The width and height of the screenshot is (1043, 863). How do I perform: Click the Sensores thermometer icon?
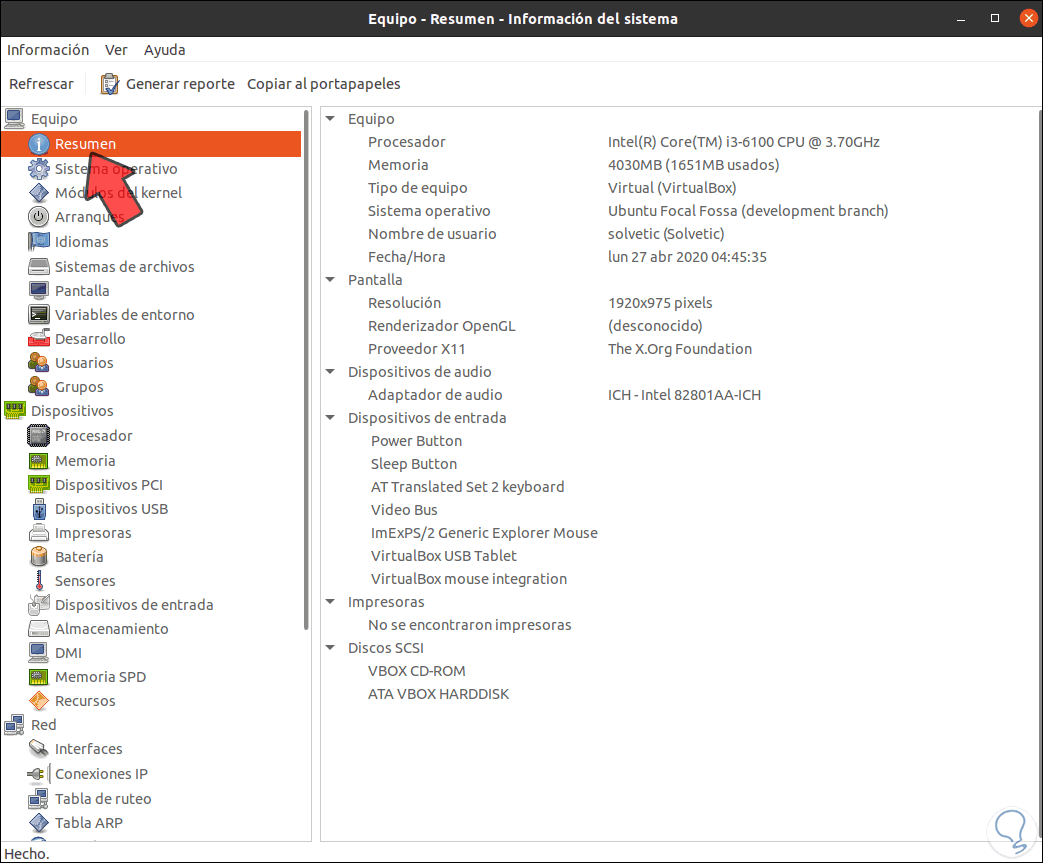pyautogui.click(x=39, y=581)
